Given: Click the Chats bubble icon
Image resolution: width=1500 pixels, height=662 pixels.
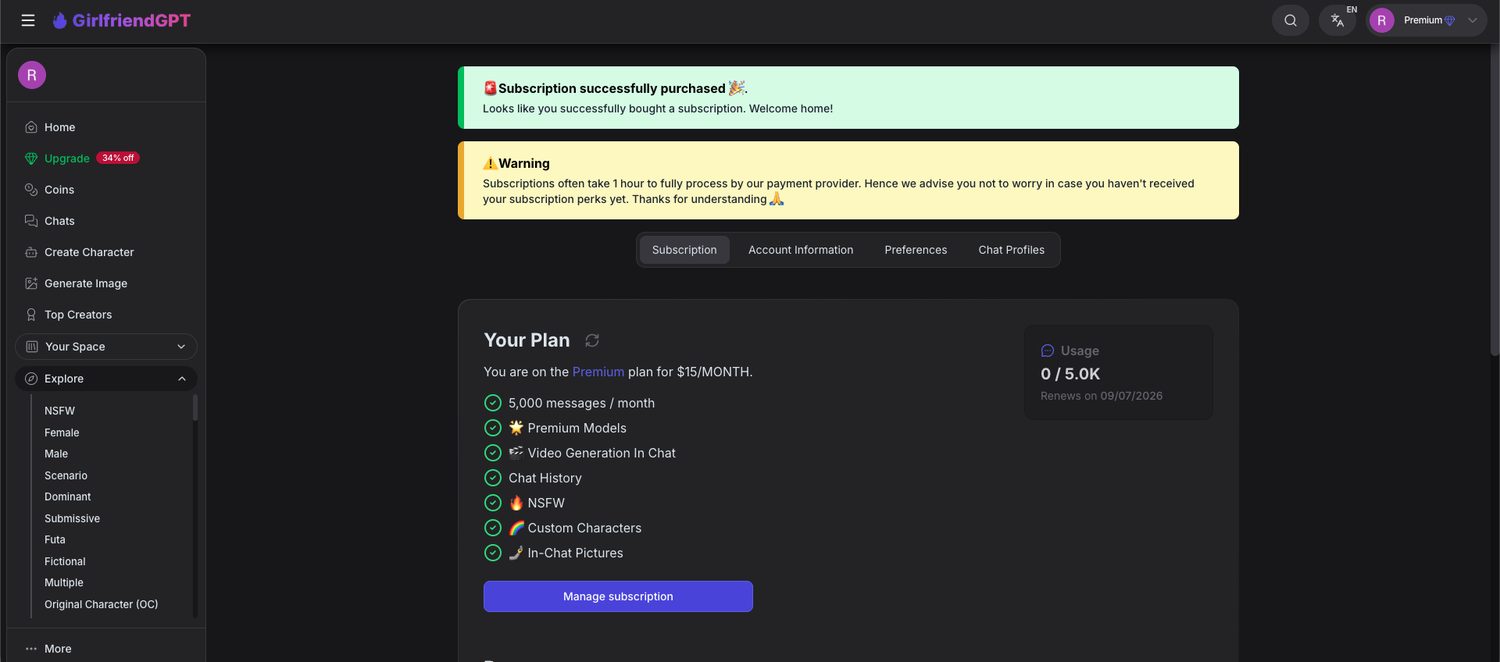Looking at the screenshot, I should [31, 220].
